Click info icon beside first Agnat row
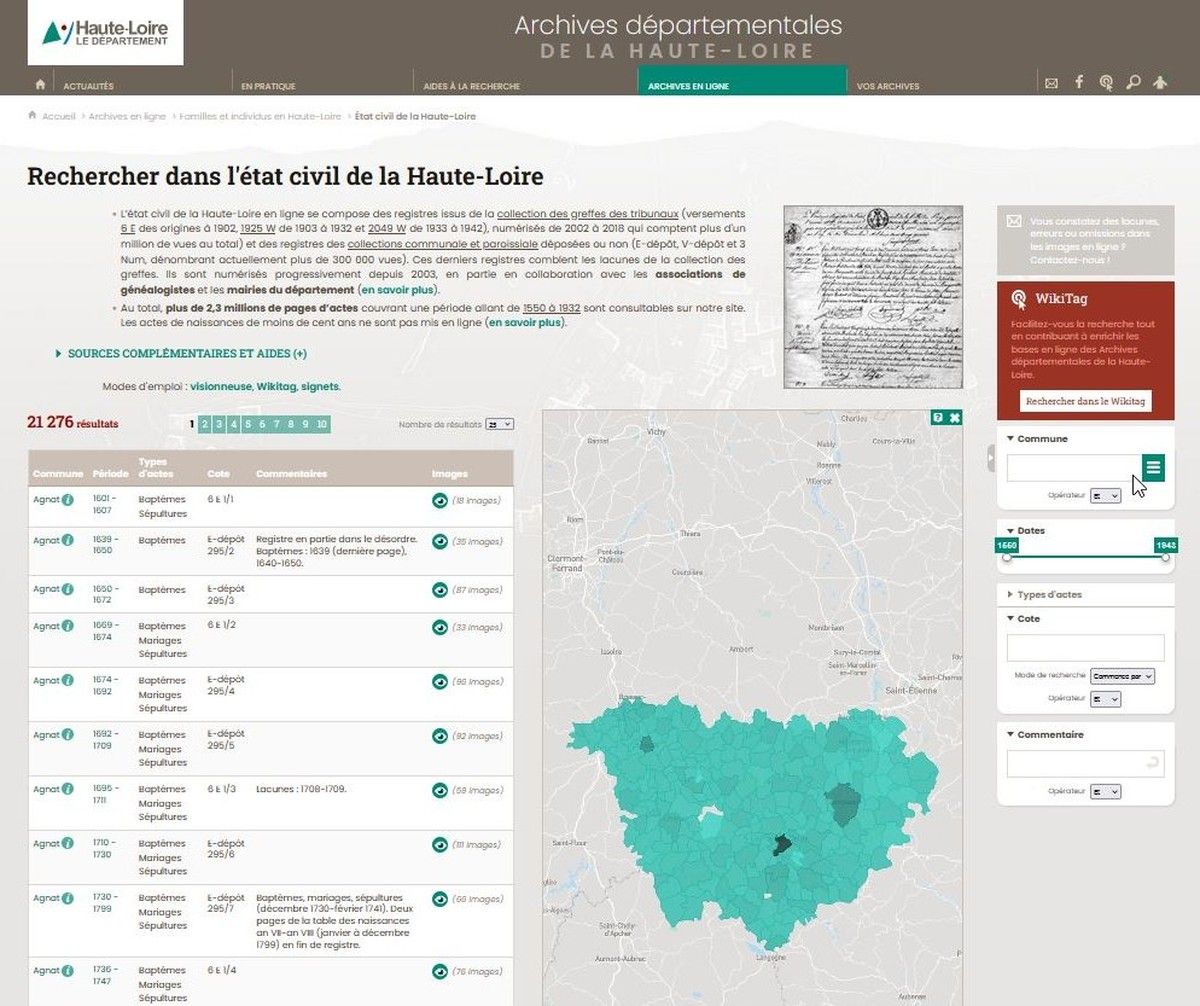The width and height of the screenshot is (1200, 1006). tap(68, 499)
